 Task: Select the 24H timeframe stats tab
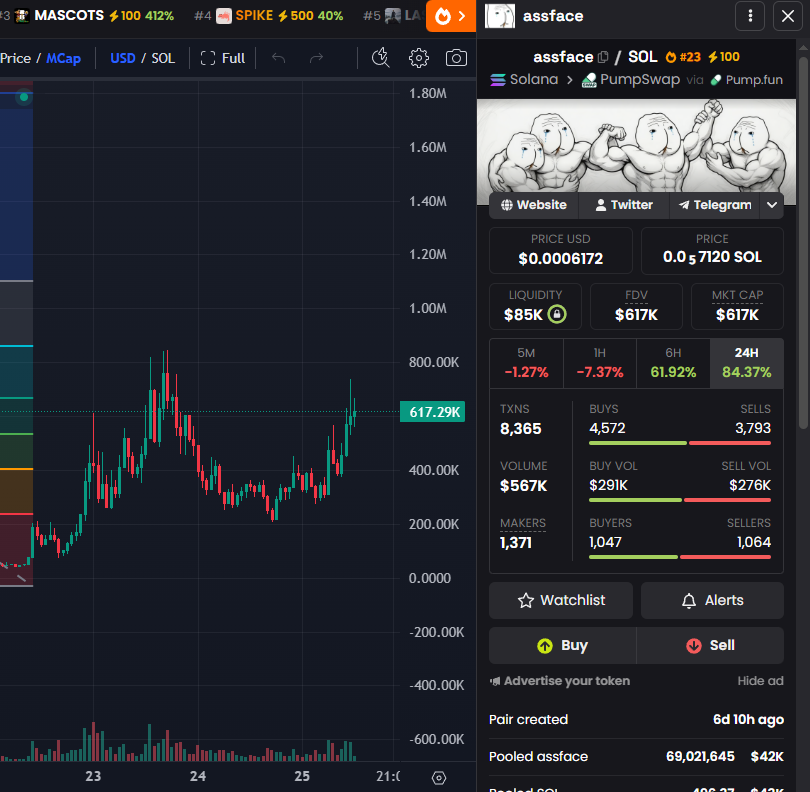coord(746,363)
